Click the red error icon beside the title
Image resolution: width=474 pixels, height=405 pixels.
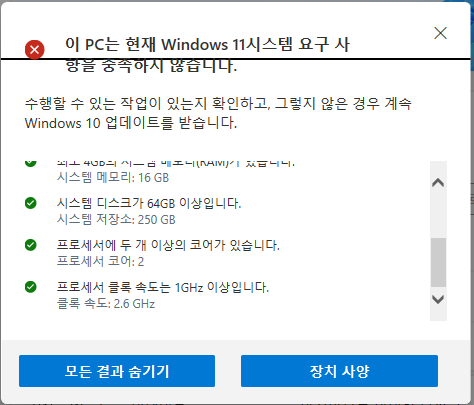click(35, 50)
